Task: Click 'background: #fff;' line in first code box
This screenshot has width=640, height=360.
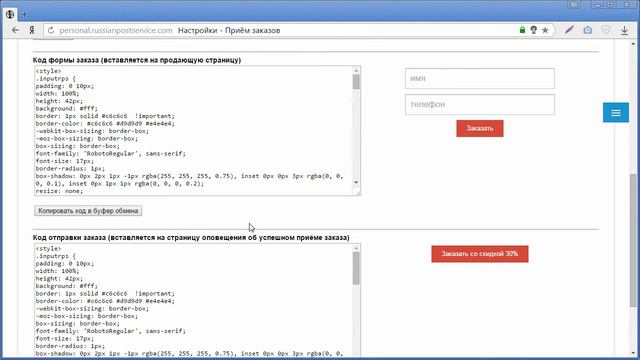Action: click(67, 109)
